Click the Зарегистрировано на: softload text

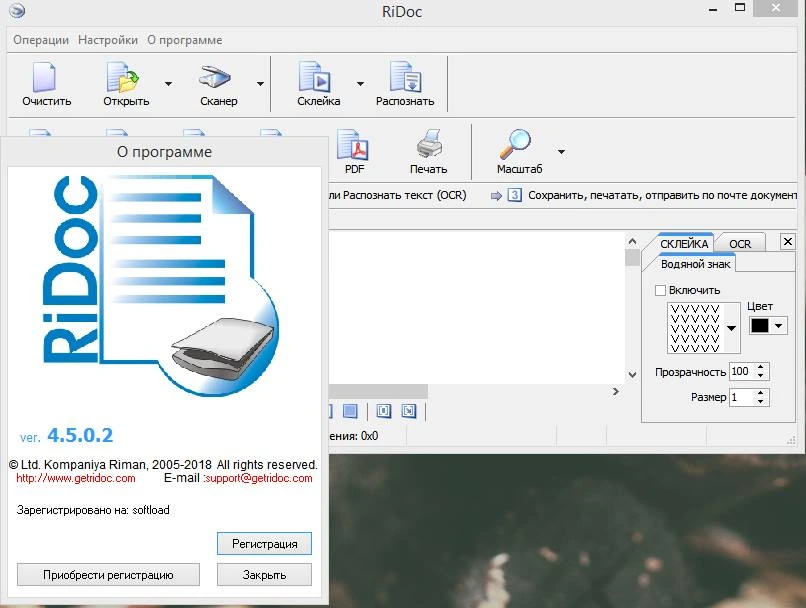point(93,510)
